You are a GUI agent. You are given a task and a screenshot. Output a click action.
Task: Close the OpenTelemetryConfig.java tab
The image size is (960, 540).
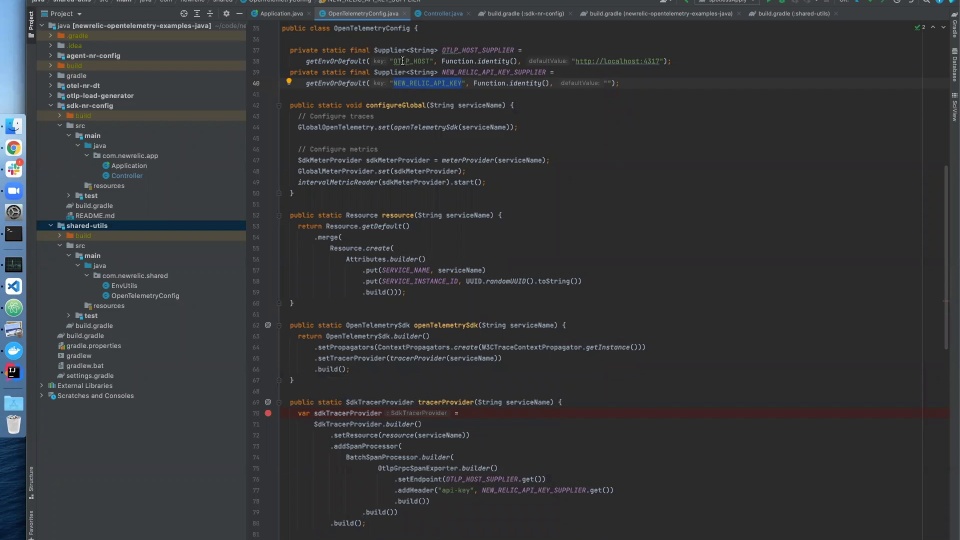[x=405, y=13]
